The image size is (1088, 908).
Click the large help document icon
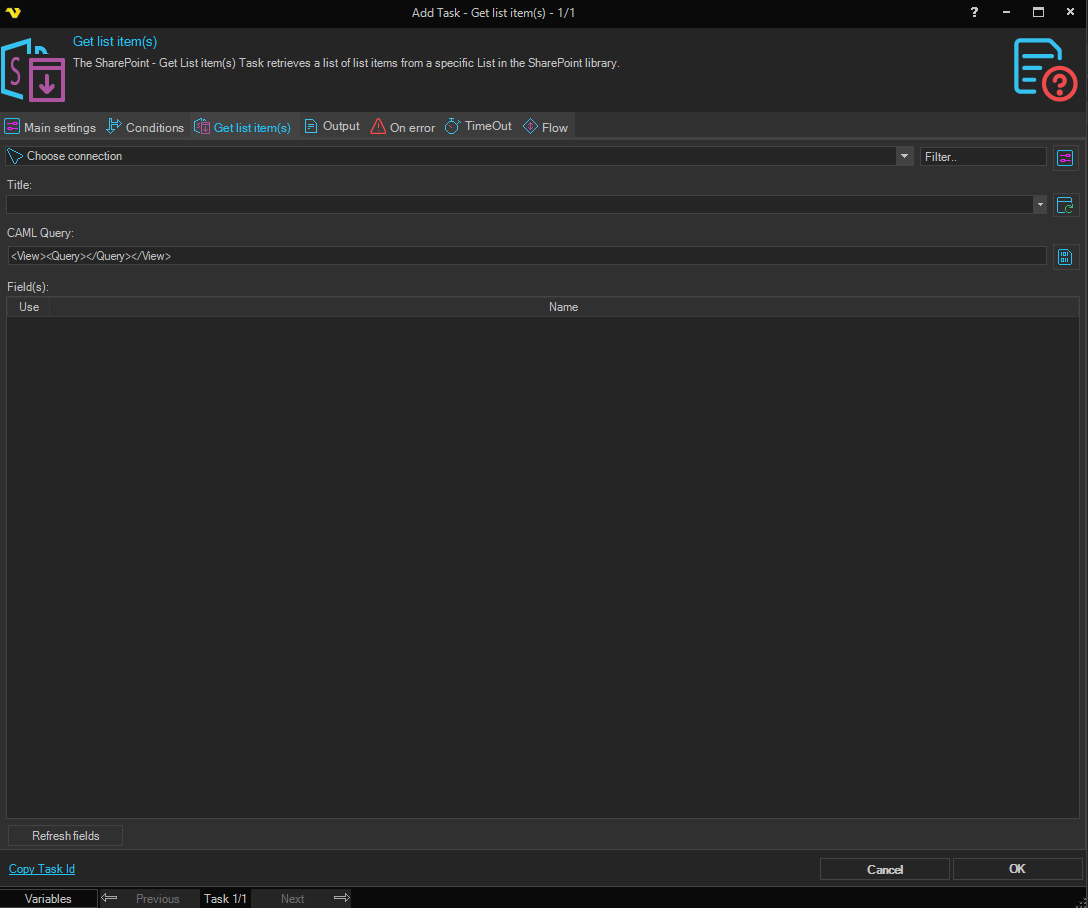(1044, 69)
